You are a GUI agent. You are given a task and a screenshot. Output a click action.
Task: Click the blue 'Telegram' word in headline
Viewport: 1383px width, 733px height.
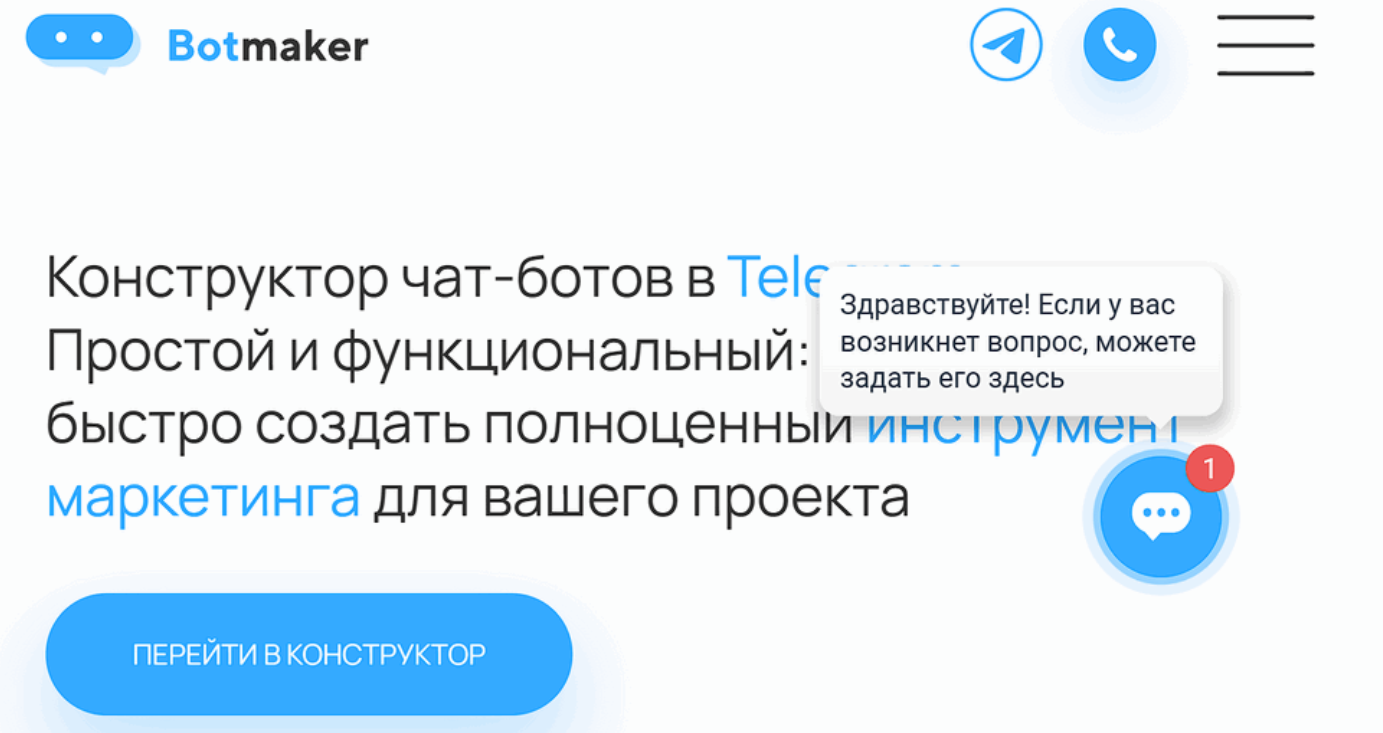(x=772, y=277)
